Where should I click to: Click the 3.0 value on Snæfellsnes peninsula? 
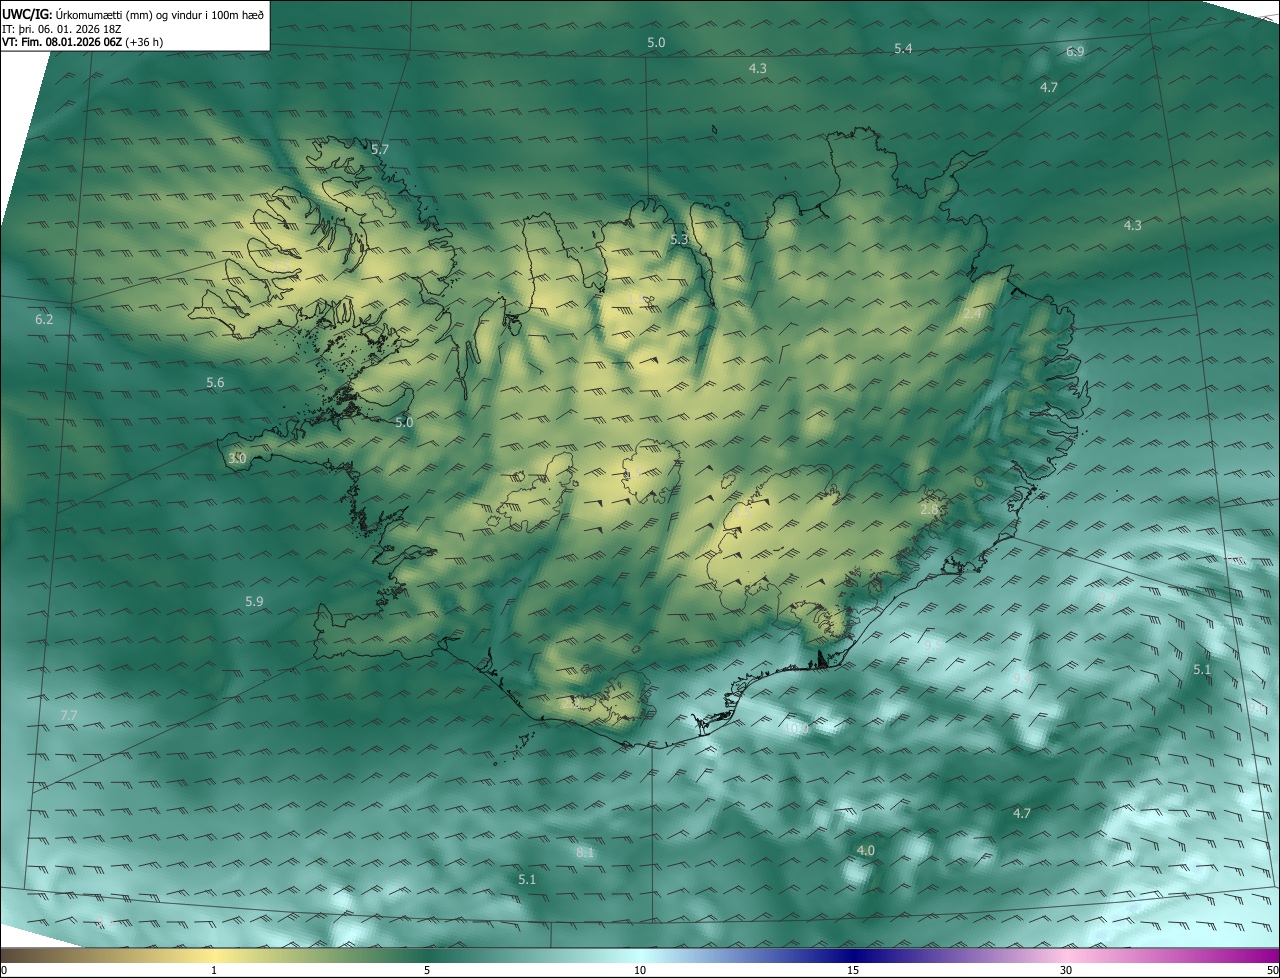tap(237, 458)
